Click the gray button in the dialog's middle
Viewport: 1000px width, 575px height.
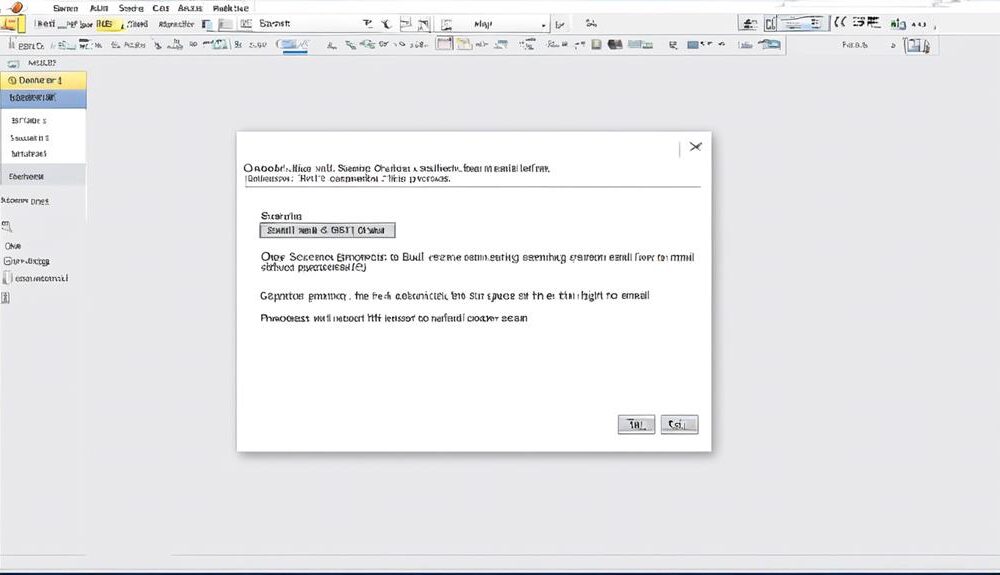tap(328, 230)
